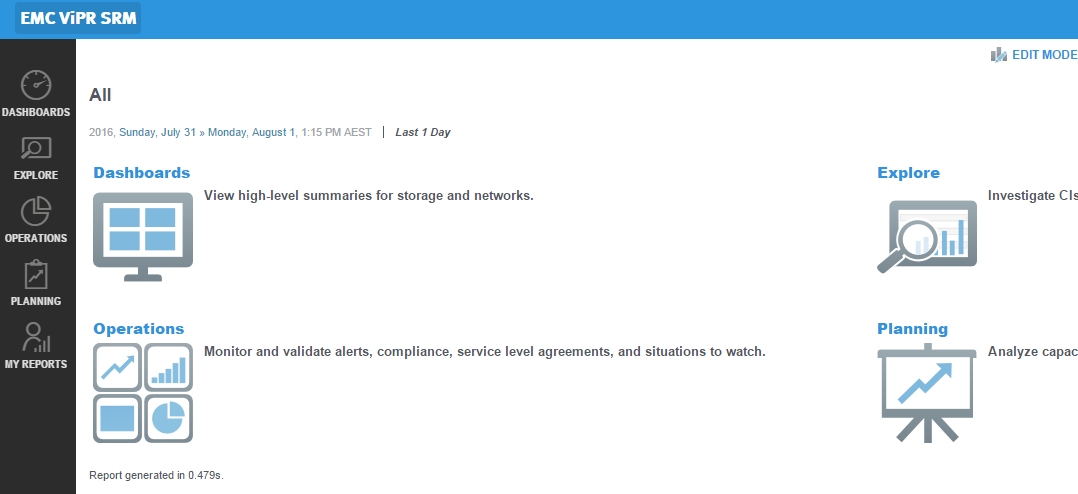Open the Dashboards heading link
The height and width of the screenshot is (494, 1078).
pyautogui.click(x=142, y=173)
